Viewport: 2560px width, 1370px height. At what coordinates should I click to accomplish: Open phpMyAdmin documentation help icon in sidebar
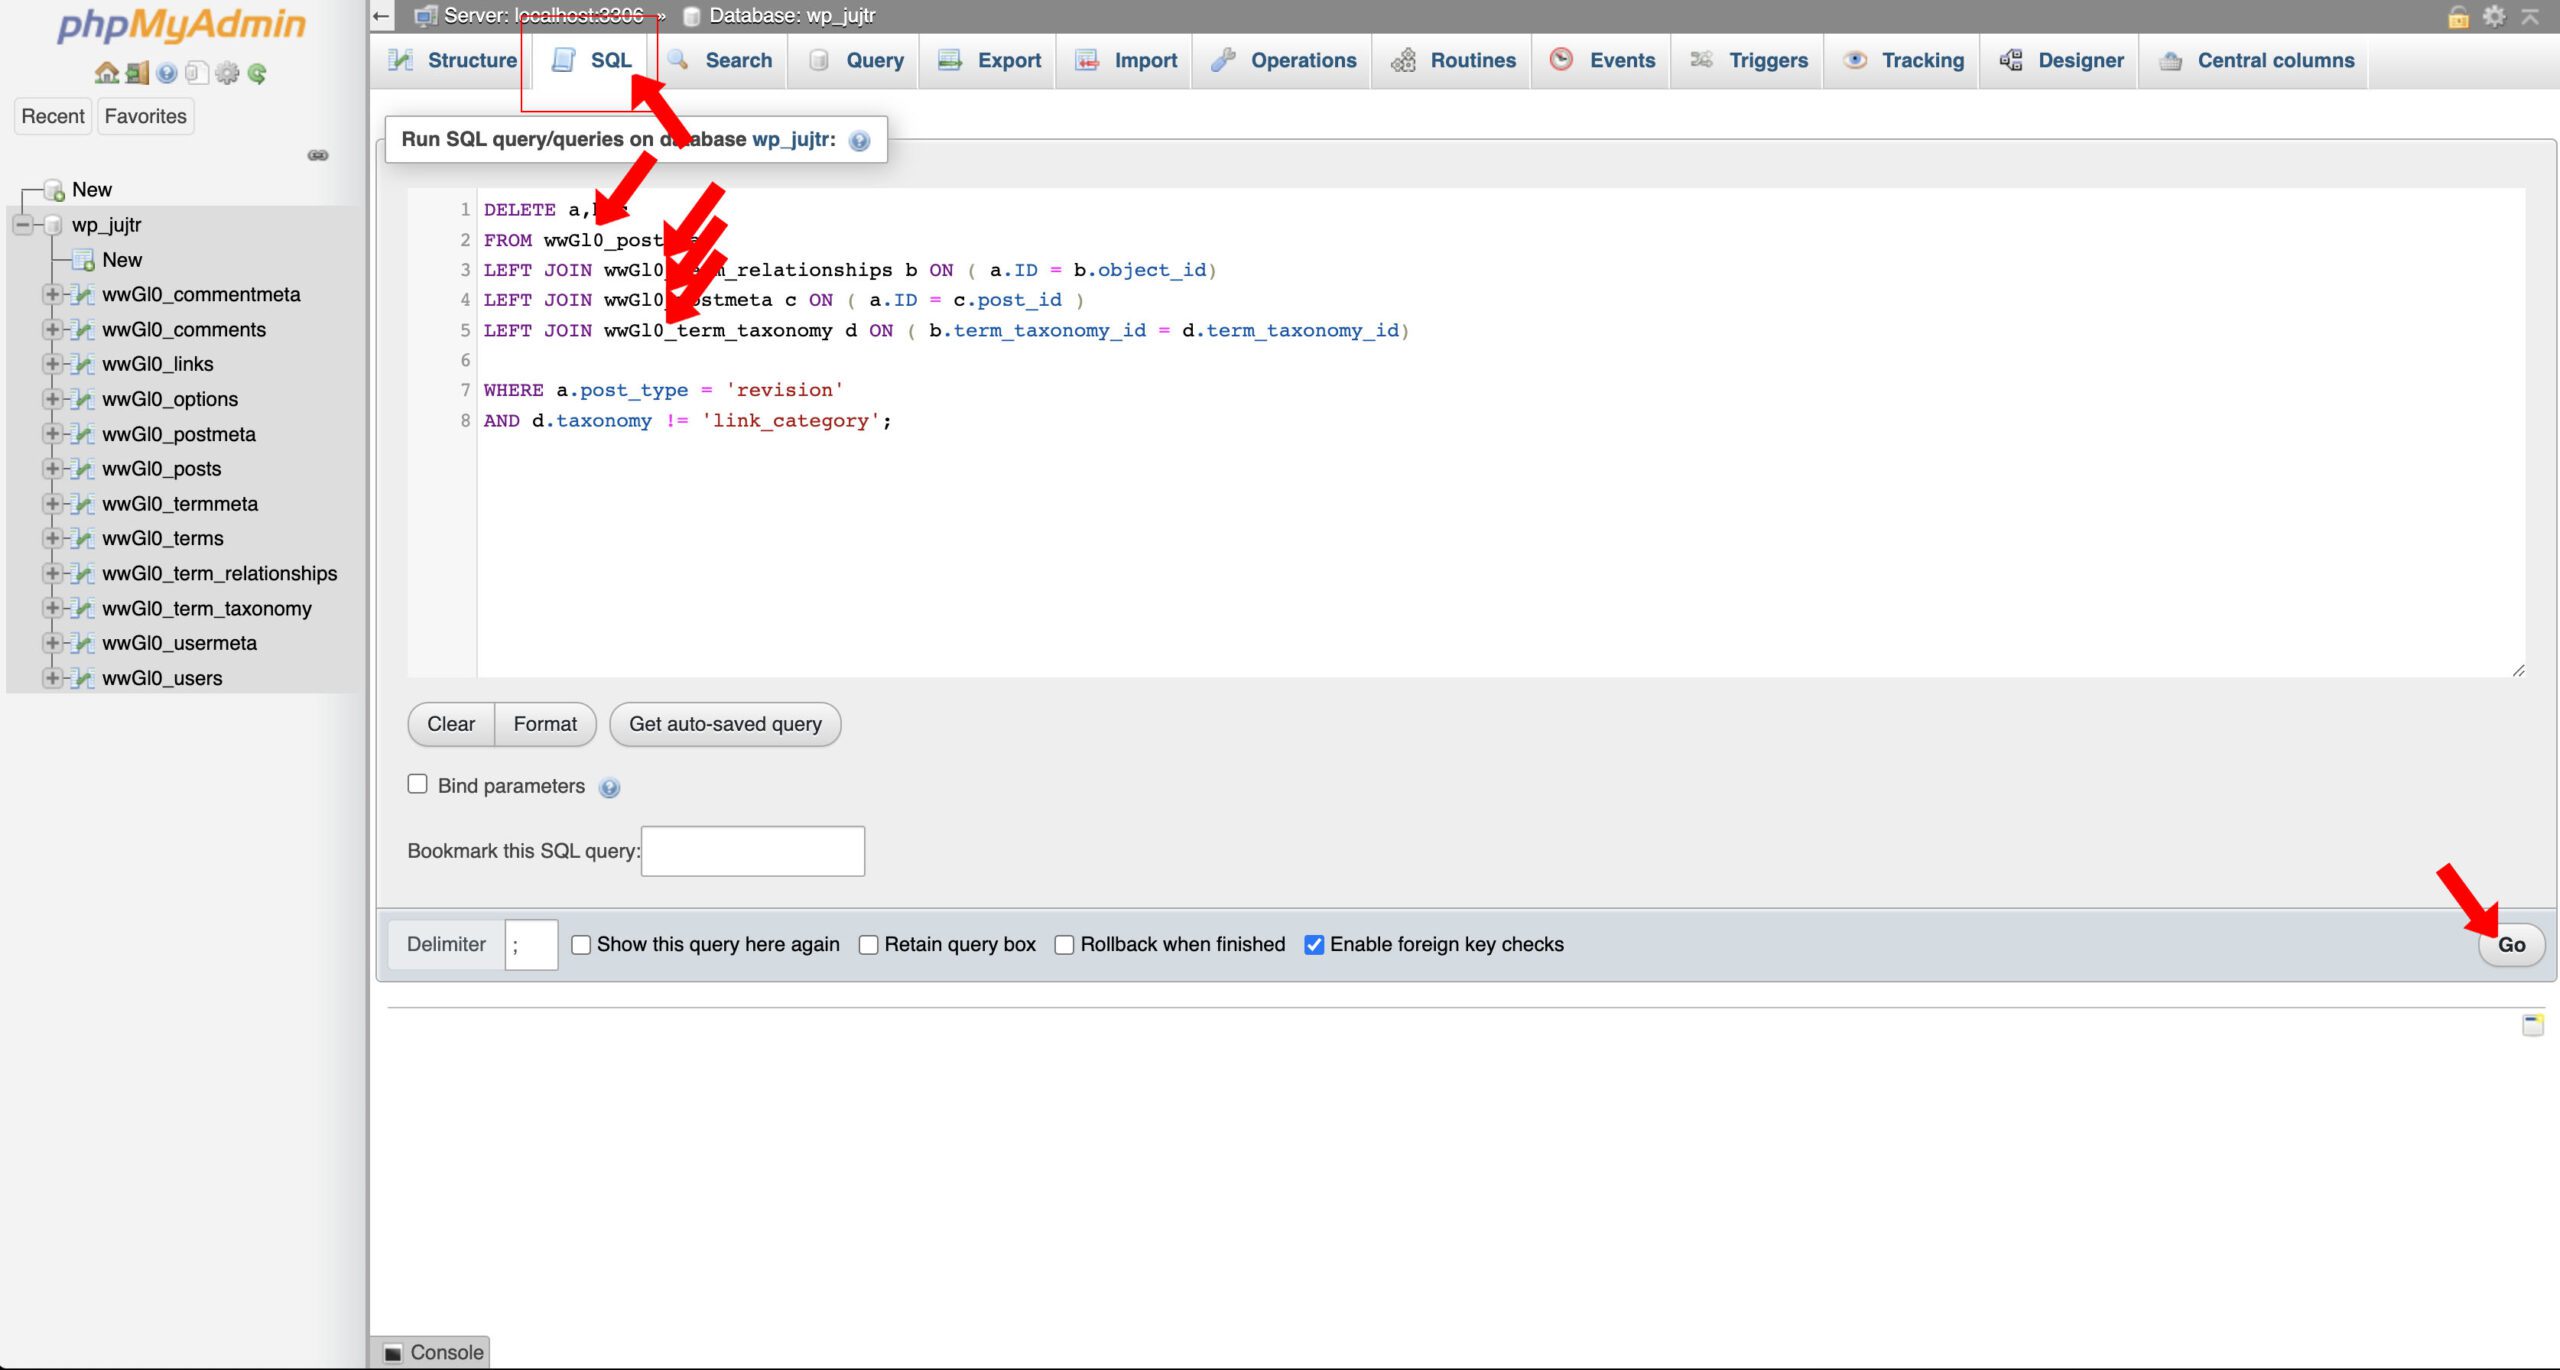pos(167,73)
